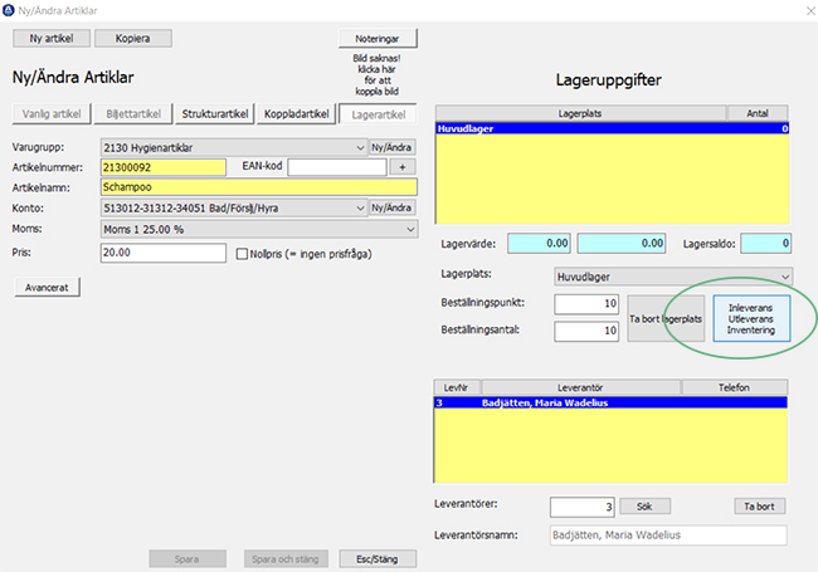Click Ta bort lagerplats button
The image size is (818, 572).
coord(666,319)
